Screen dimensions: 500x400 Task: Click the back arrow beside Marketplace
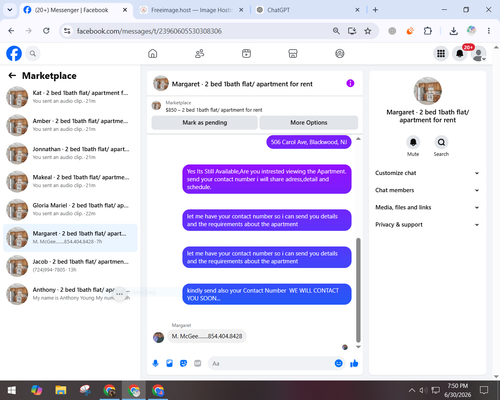(x=12, y=76)
